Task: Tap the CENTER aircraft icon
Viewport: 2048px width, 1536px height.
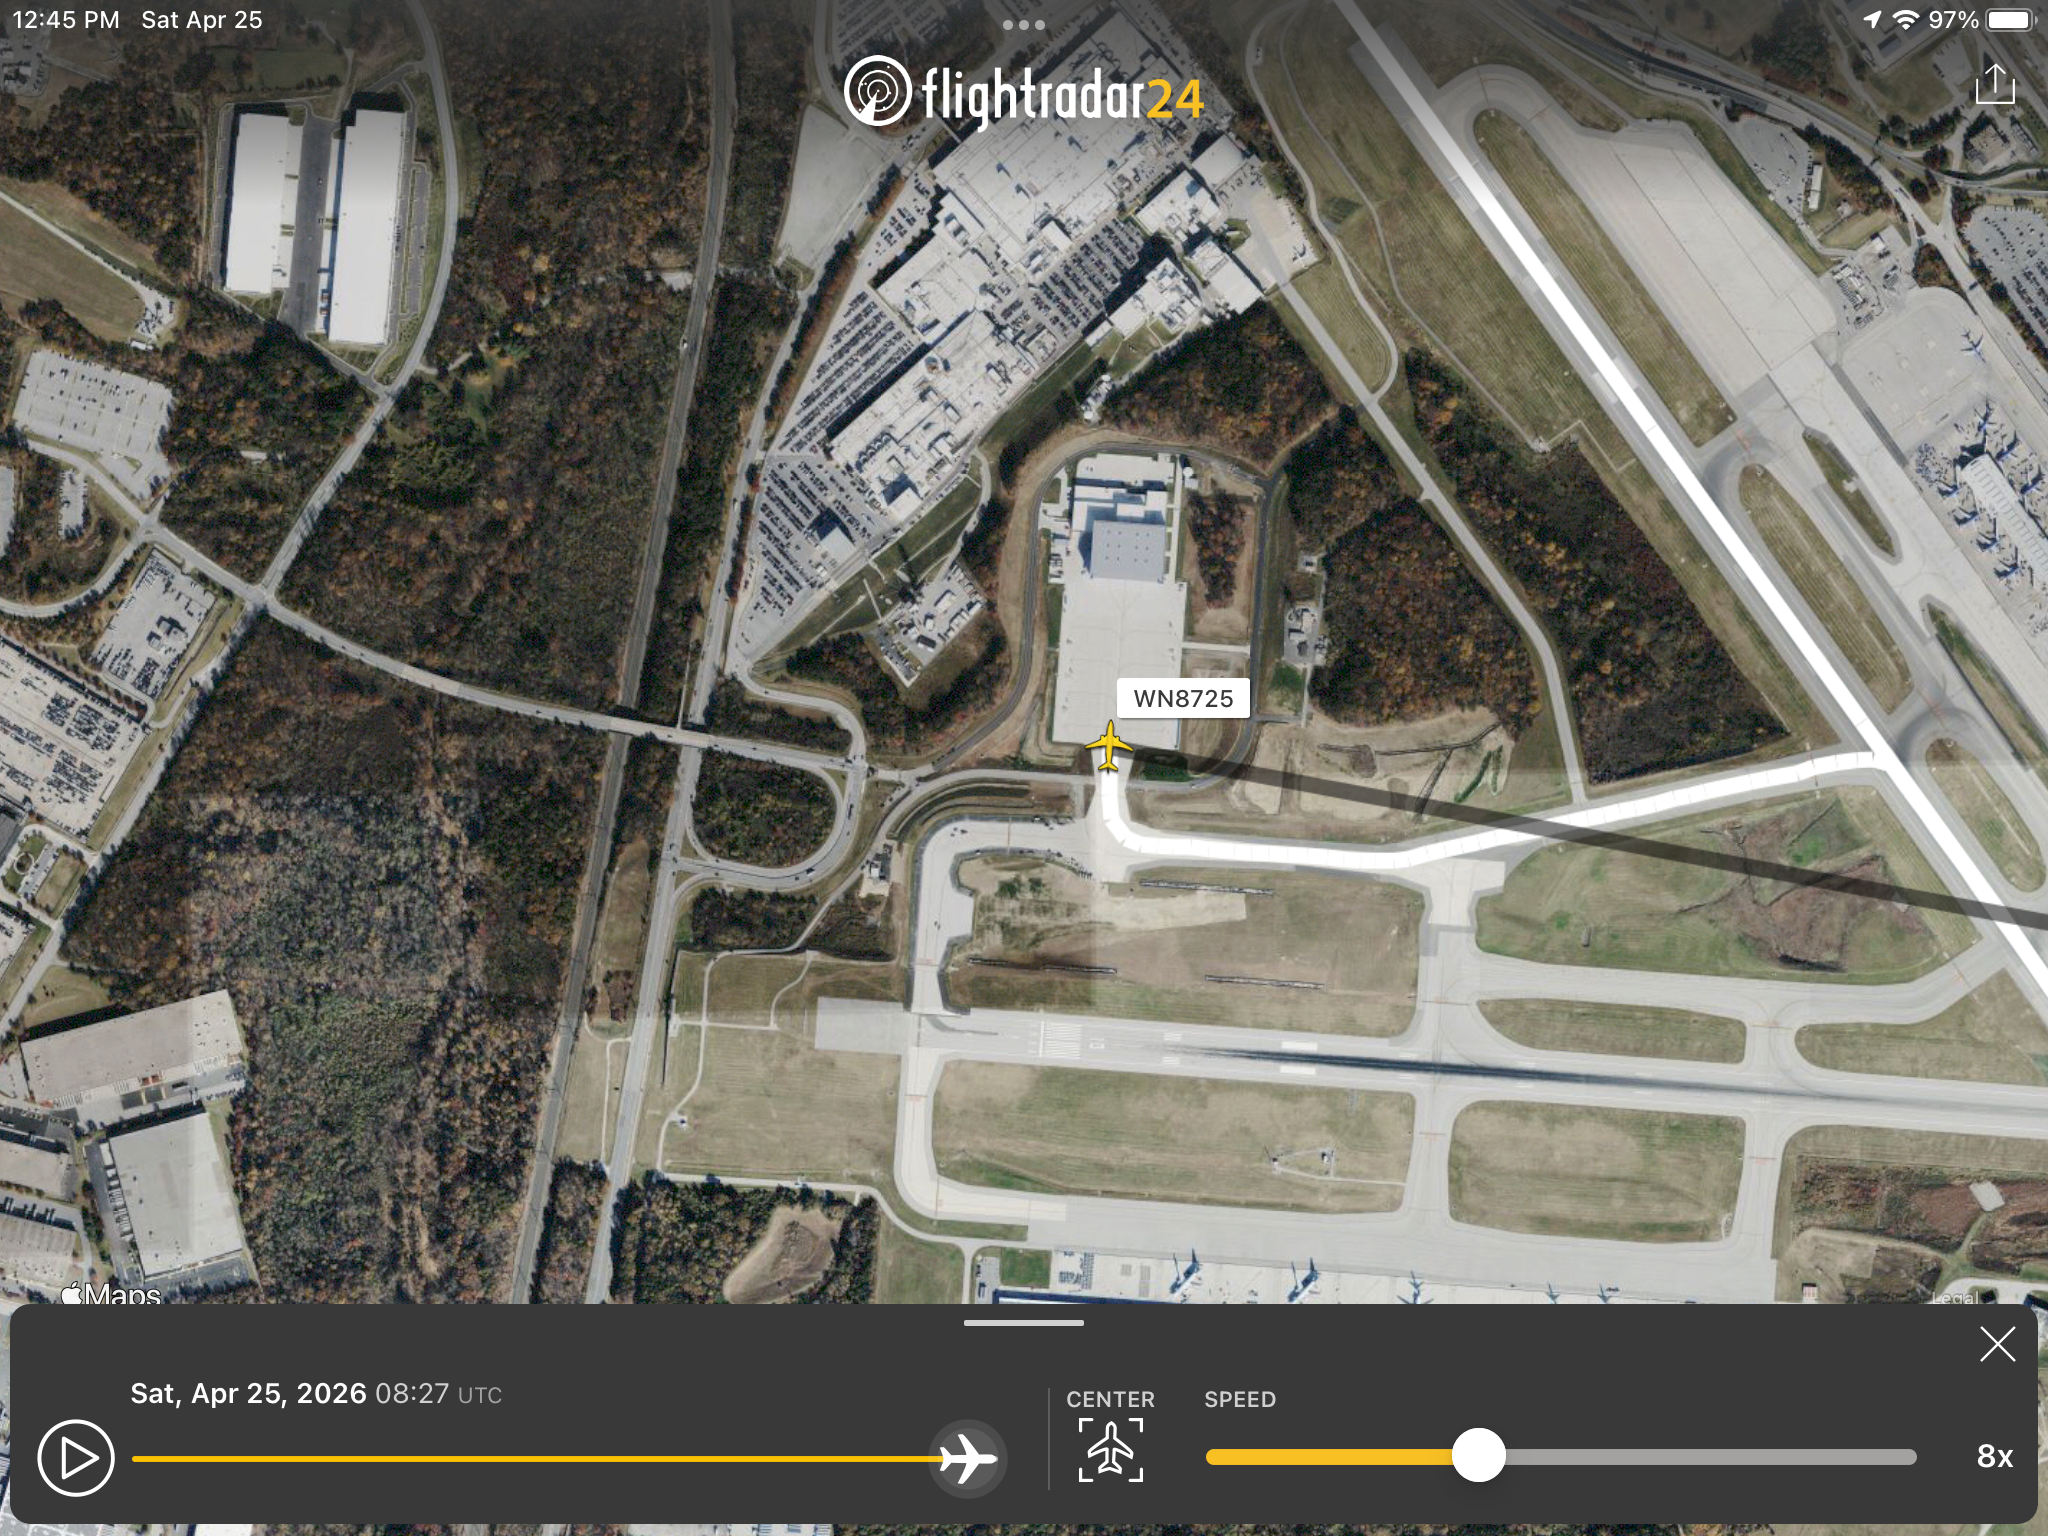Action: click(1110, 1450)
